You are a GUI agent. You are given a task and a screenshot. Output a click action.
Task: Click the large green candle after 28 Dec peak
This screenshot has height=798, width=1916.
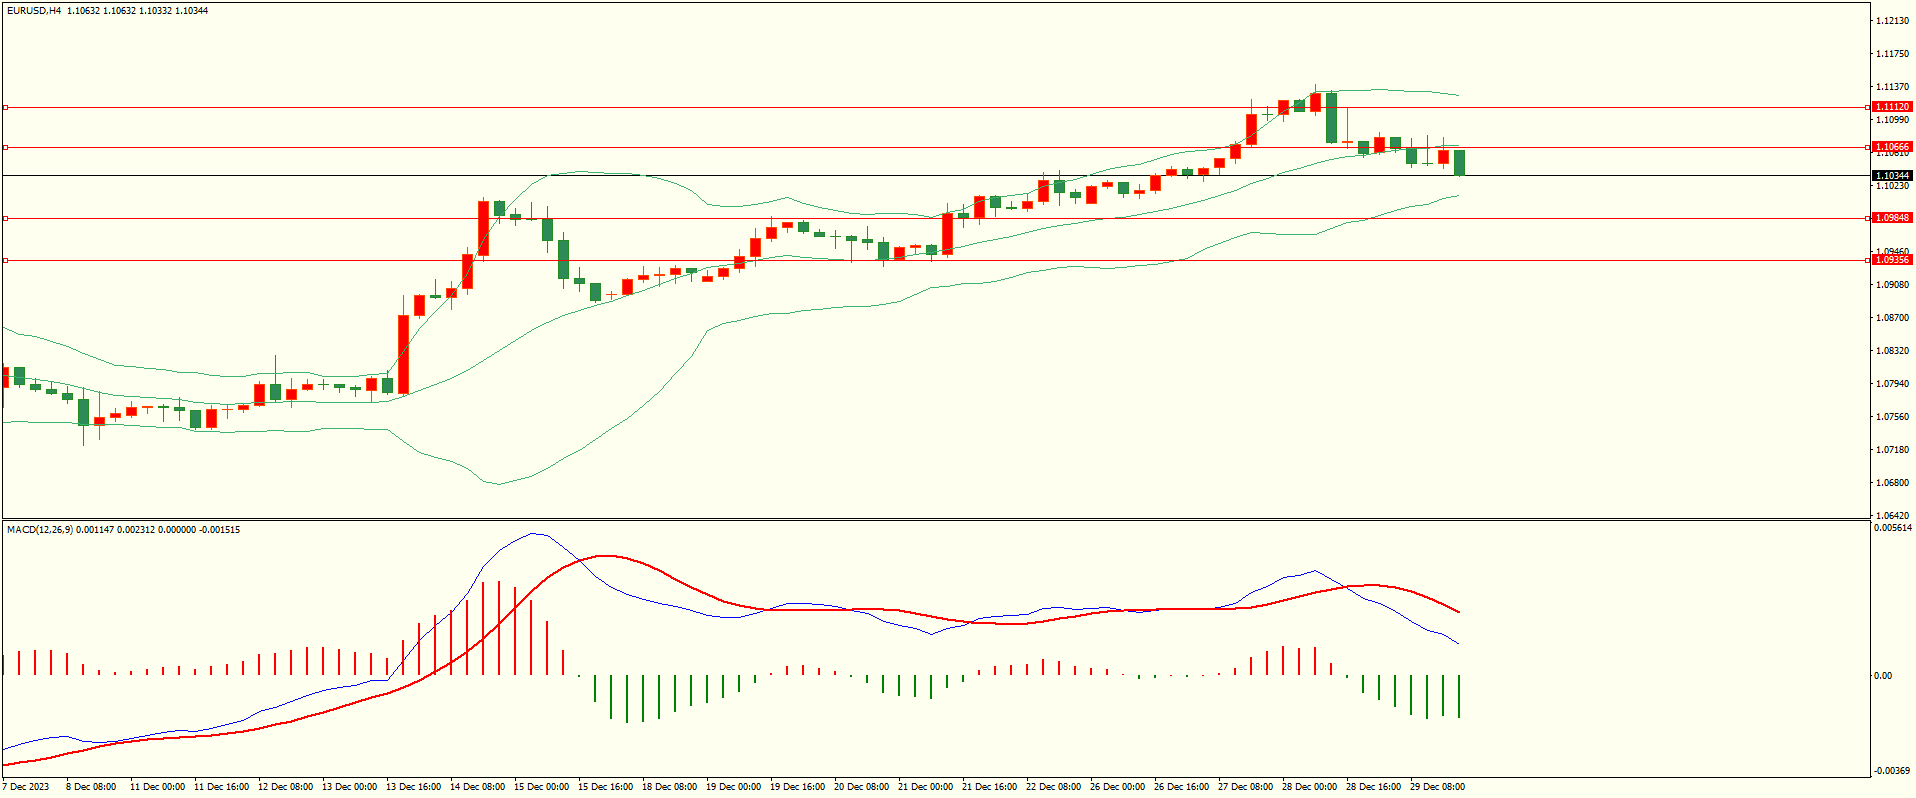click(x=1331, y=118)
